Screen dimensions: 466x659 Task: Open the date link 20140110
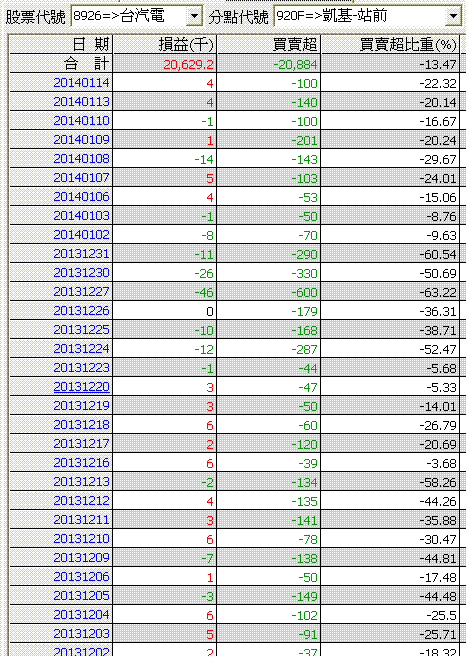click(x=82, y=121)
